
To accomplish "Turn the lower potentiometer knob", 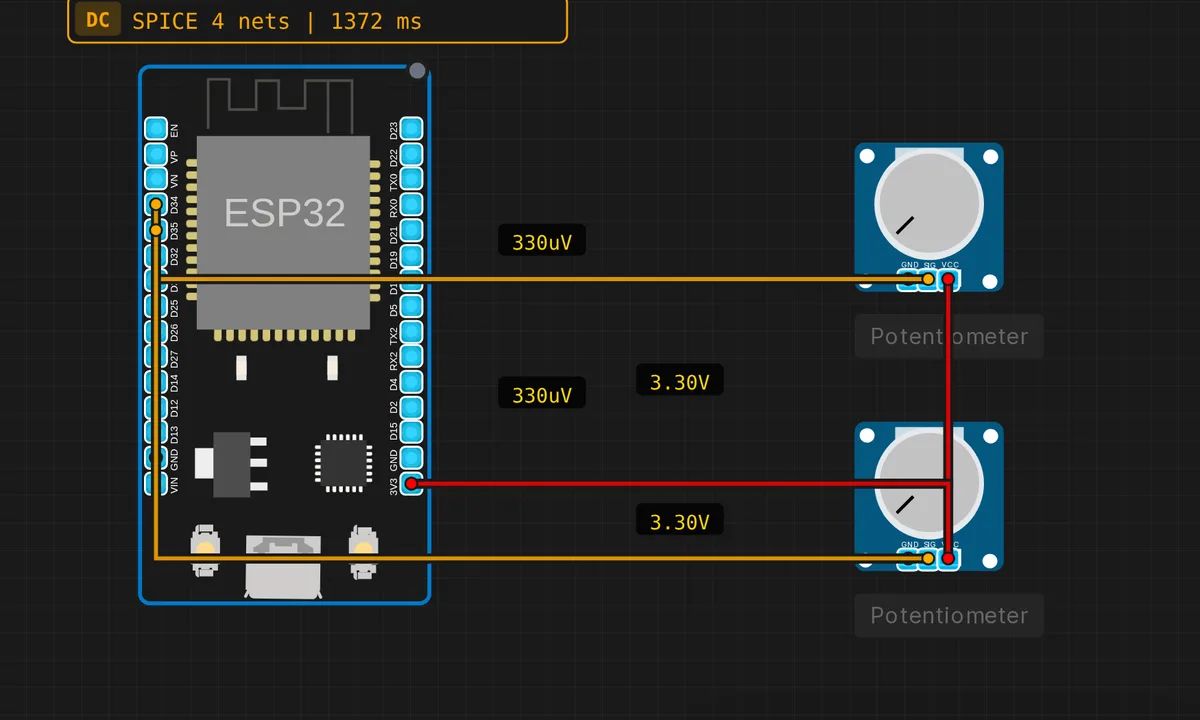I will 929,483.
